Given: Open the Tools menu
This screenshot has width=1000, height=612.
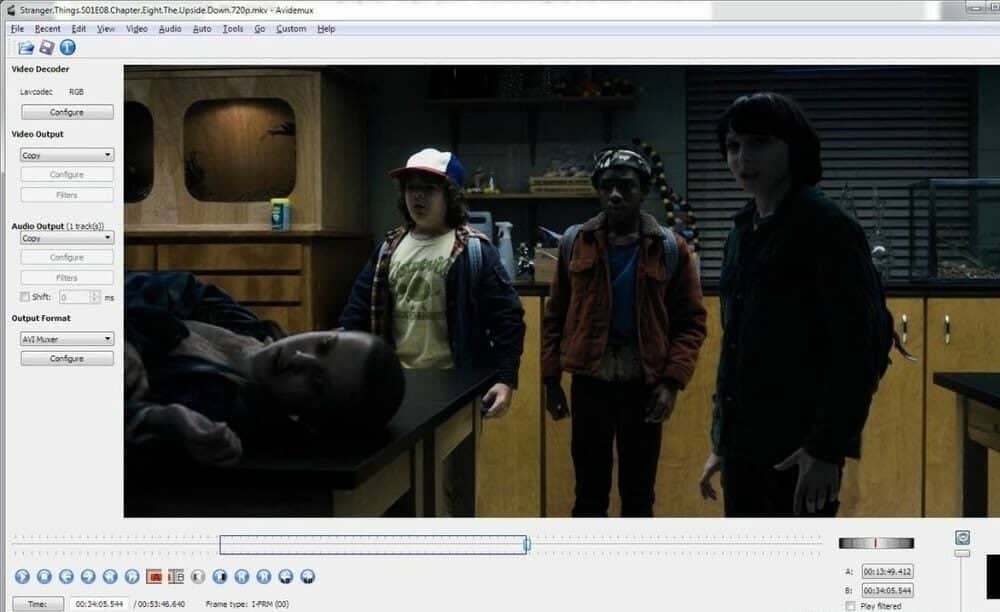Looking at the screenshot, I should pyautogui.click(x=233, y=29).
